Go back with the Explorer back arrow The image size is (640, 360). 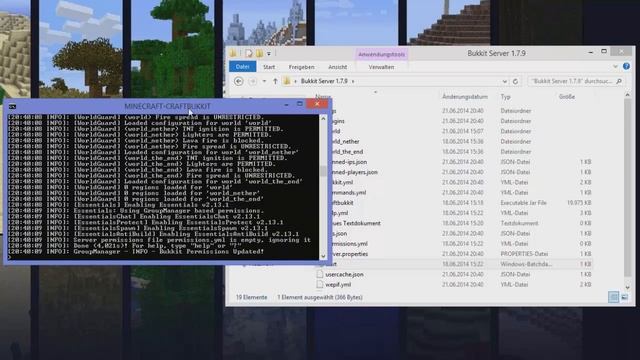pos(239,81)
